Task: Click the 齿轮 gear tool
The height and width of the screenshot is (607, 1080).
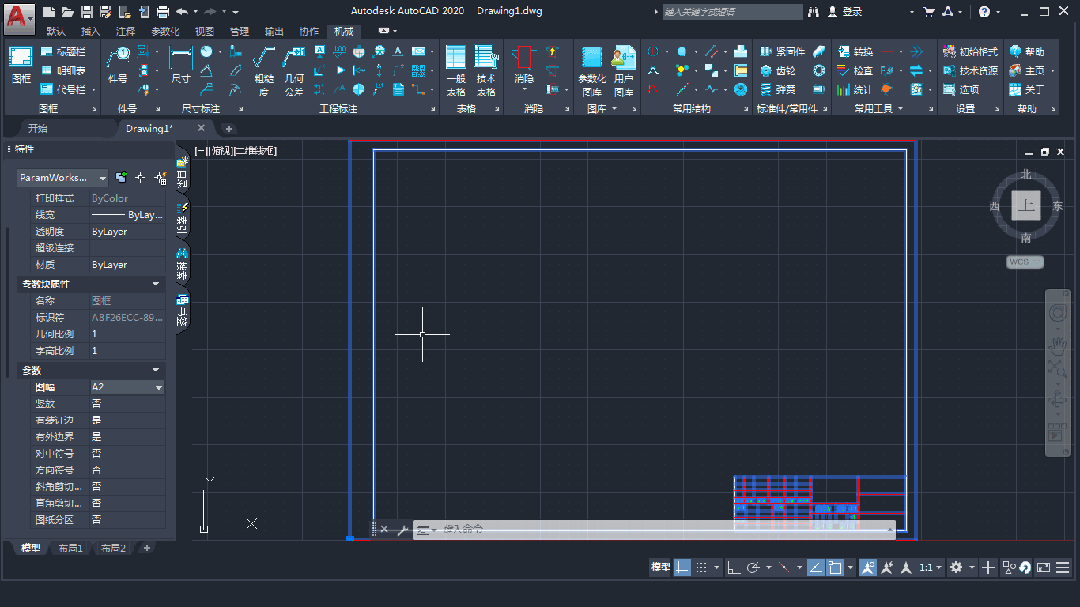Action: pos(778,70)
